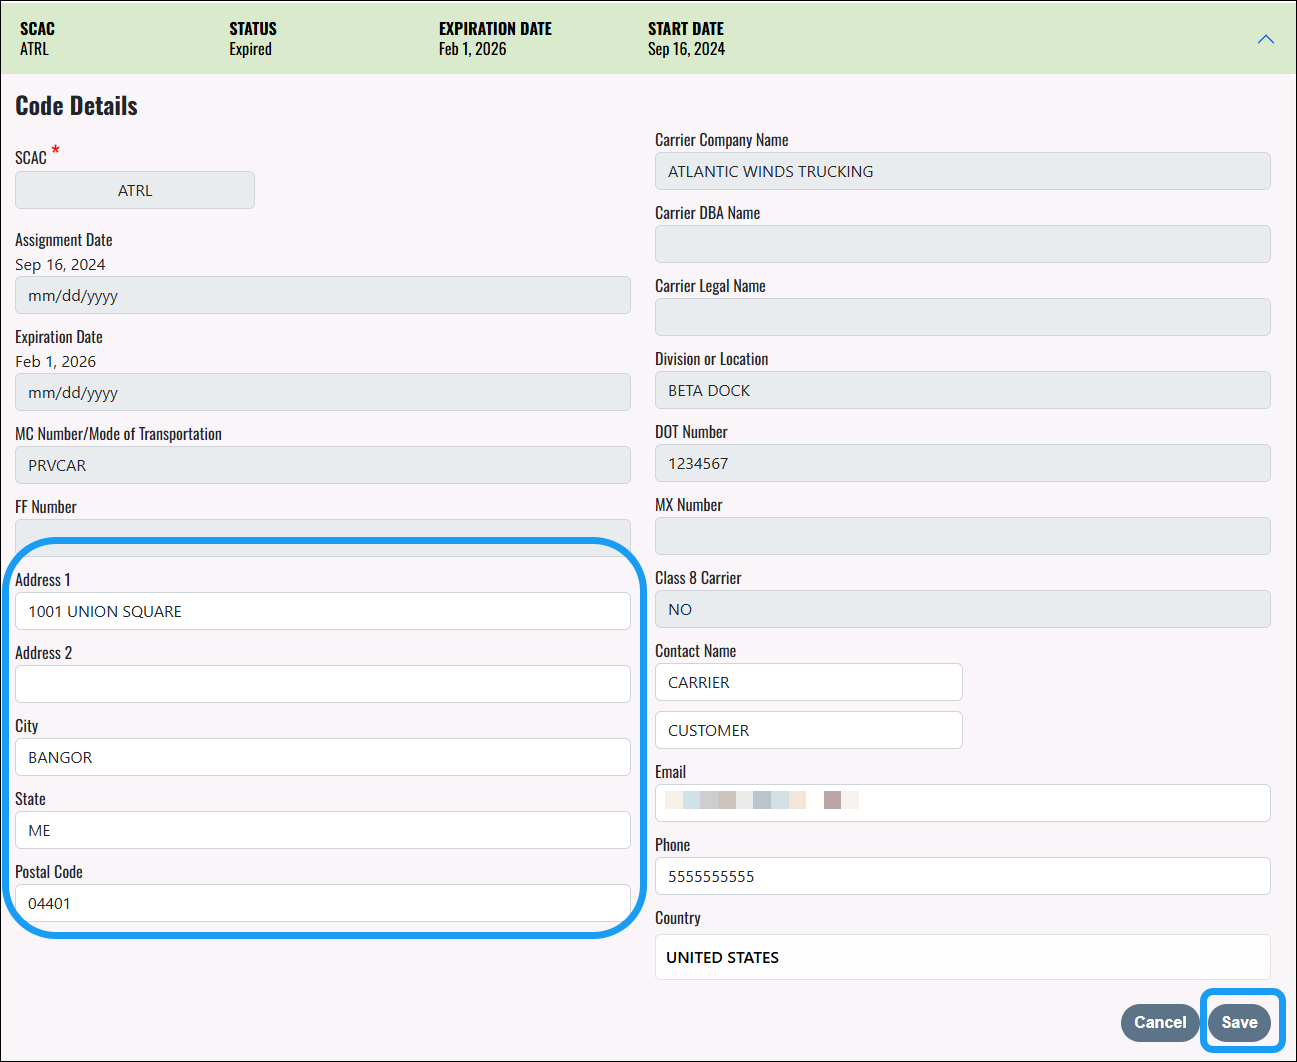Image resolution: width=1297 pixels, height=1062 pixels.
Task: Click the Save button
Action: tap(1239, 1022)
